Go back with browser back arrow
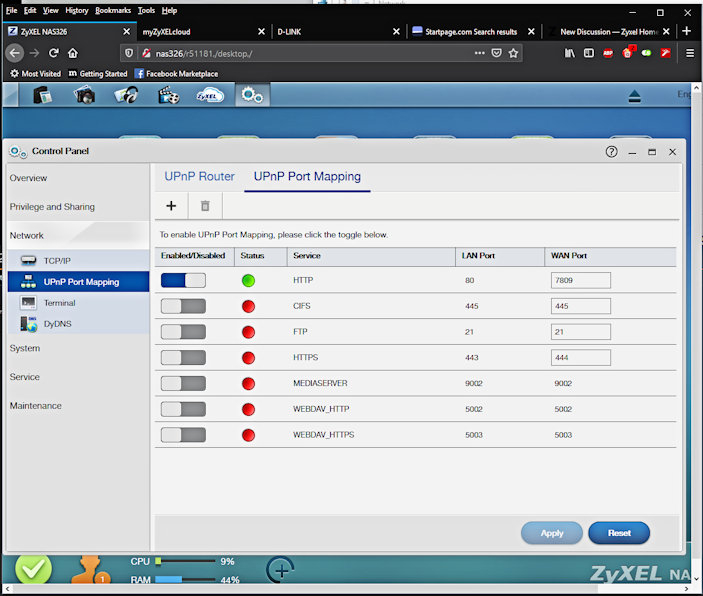703x596 pixels. point(15,53)
